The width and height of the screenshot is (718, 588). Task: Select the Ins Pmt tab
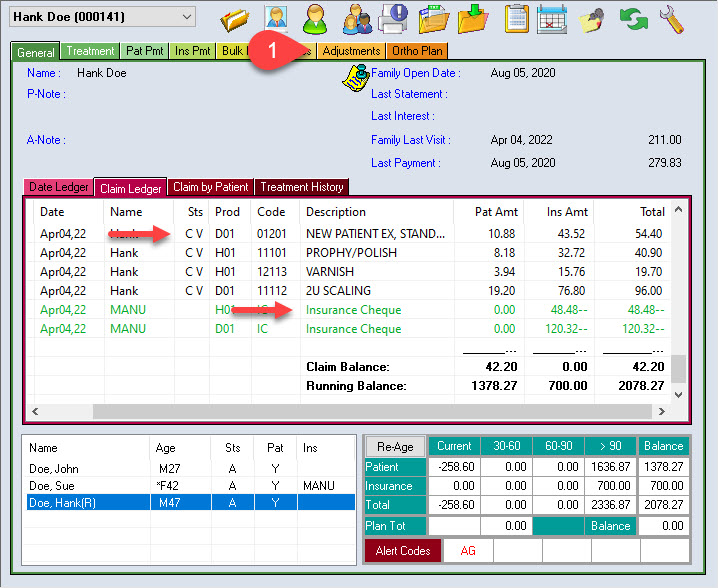pos(192,51)
